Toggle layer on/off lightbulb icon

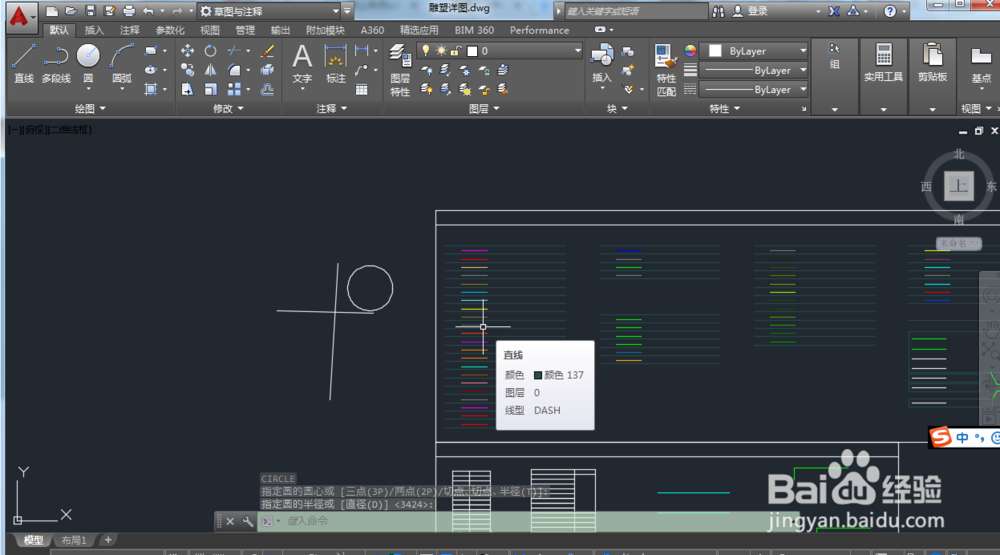425,50
